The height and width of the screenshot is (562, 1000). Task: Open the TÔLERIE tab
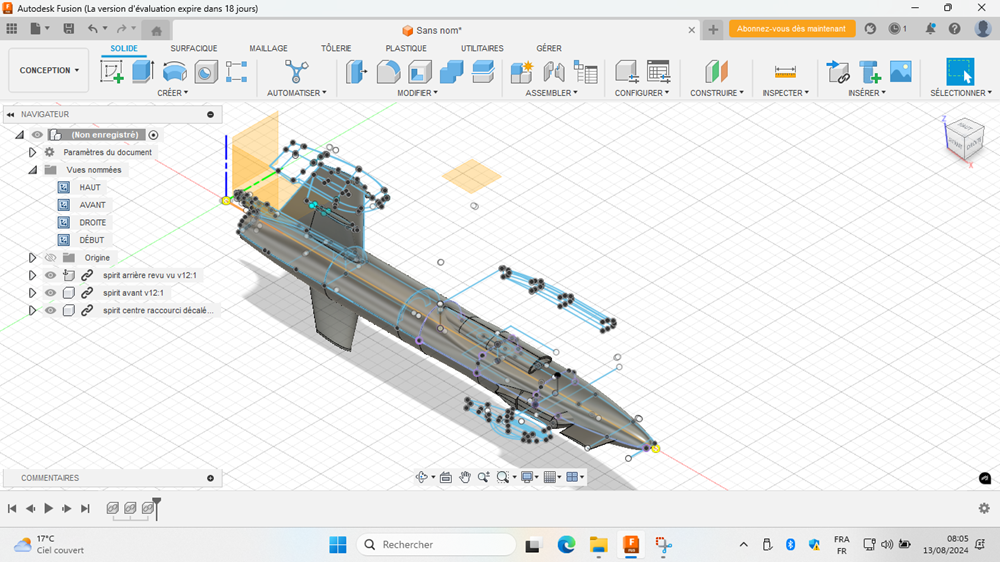(x=336, y=48)
